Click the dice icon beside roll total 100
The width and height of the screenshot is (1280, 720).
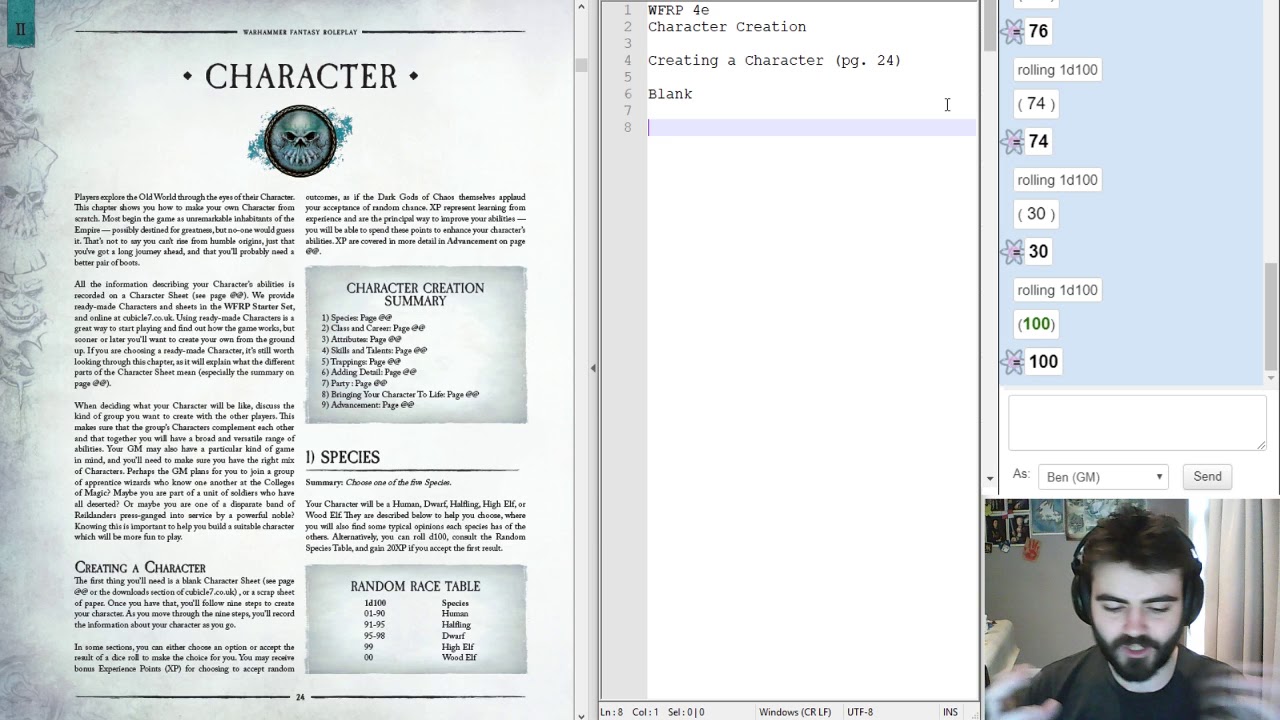pos(1014,361)
